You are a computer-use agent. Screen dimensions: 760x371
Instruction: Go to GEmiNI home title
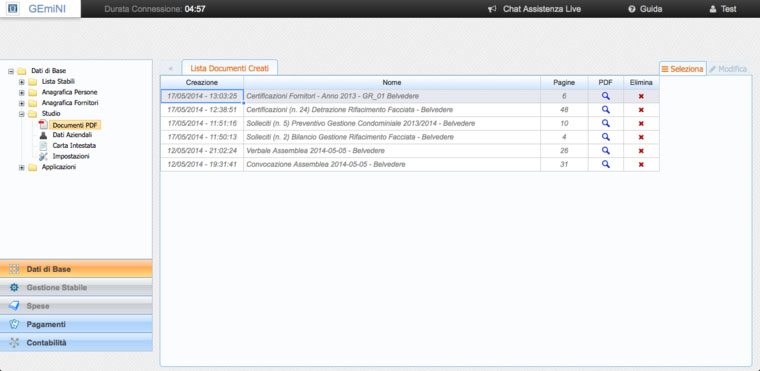coord(47,9)
